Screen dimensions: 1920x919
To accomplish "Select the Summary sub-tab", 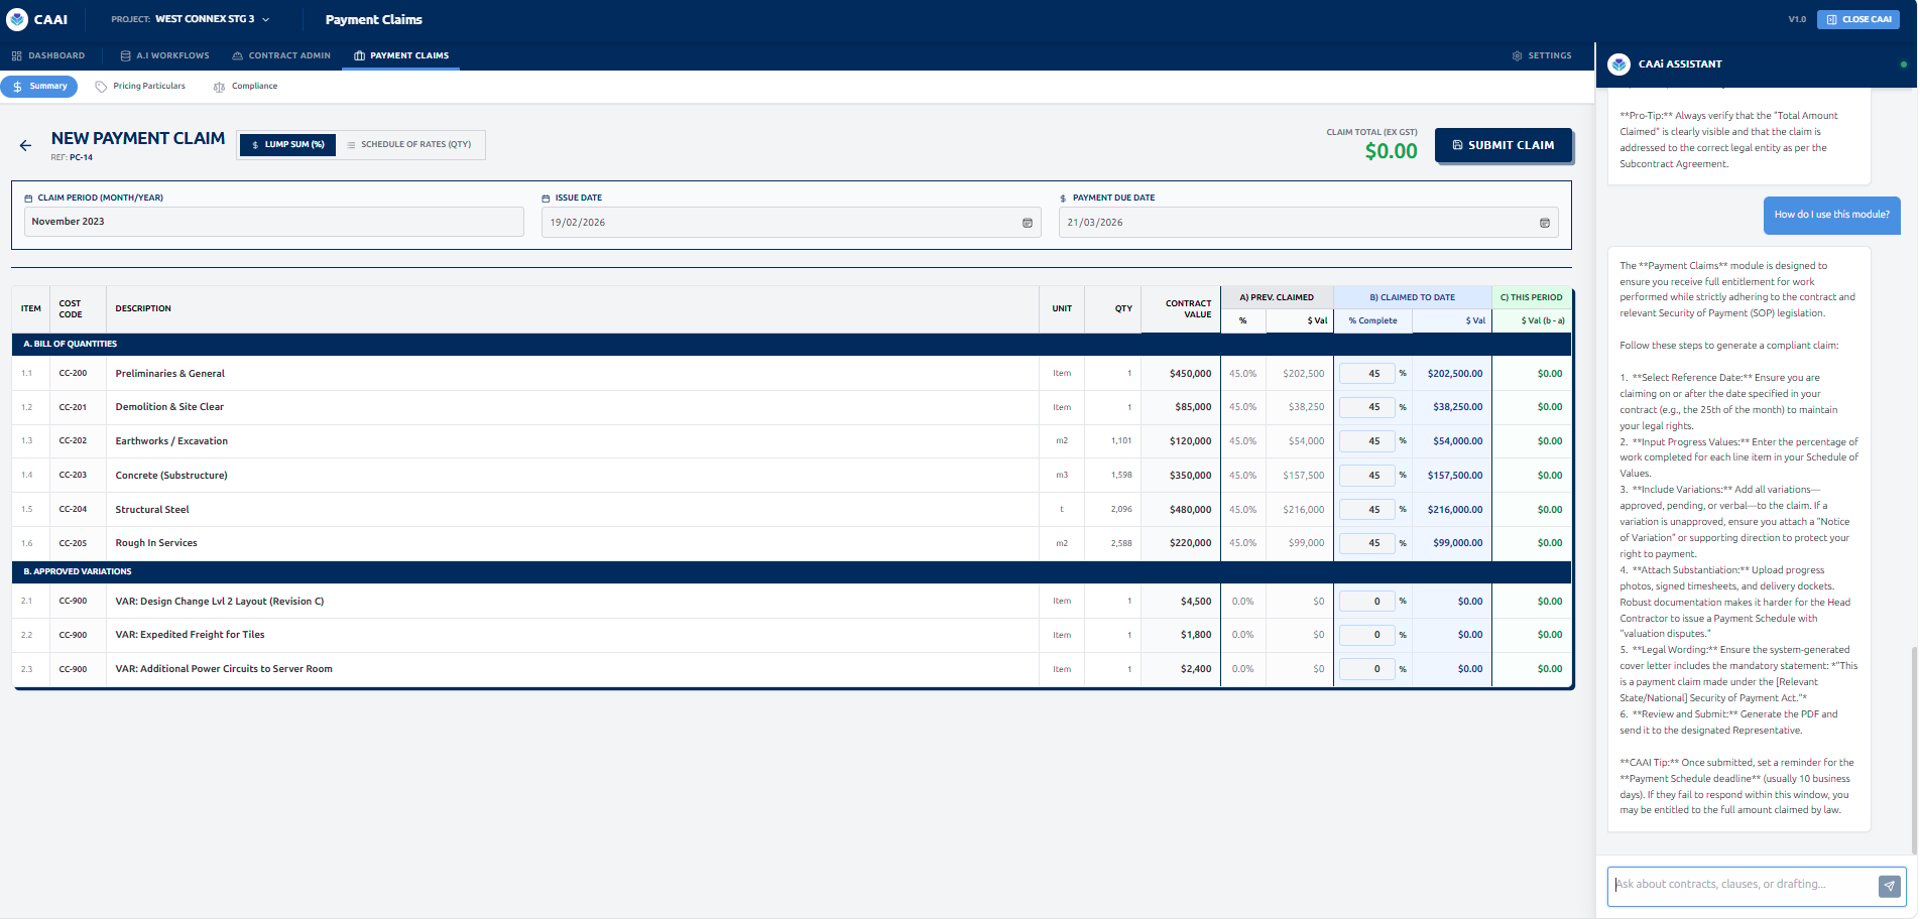I will pyautogui.click(x=39, y=86).
